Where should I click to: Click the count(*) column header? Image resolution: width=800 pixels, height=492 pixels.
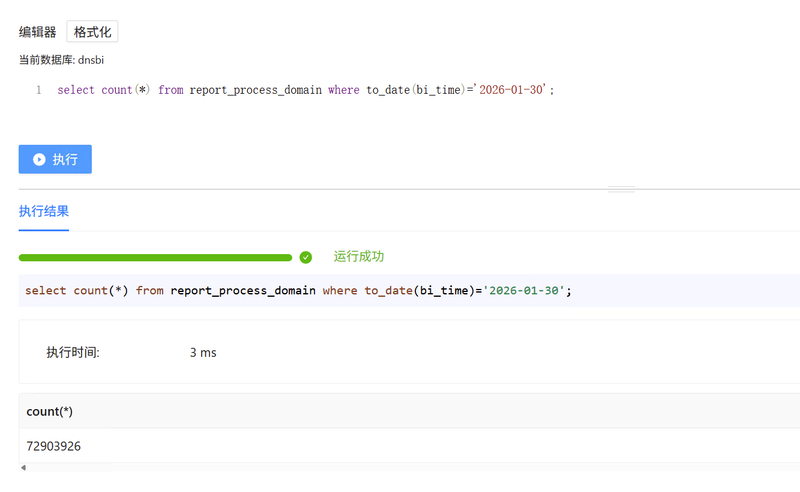(x=49, y=411)
